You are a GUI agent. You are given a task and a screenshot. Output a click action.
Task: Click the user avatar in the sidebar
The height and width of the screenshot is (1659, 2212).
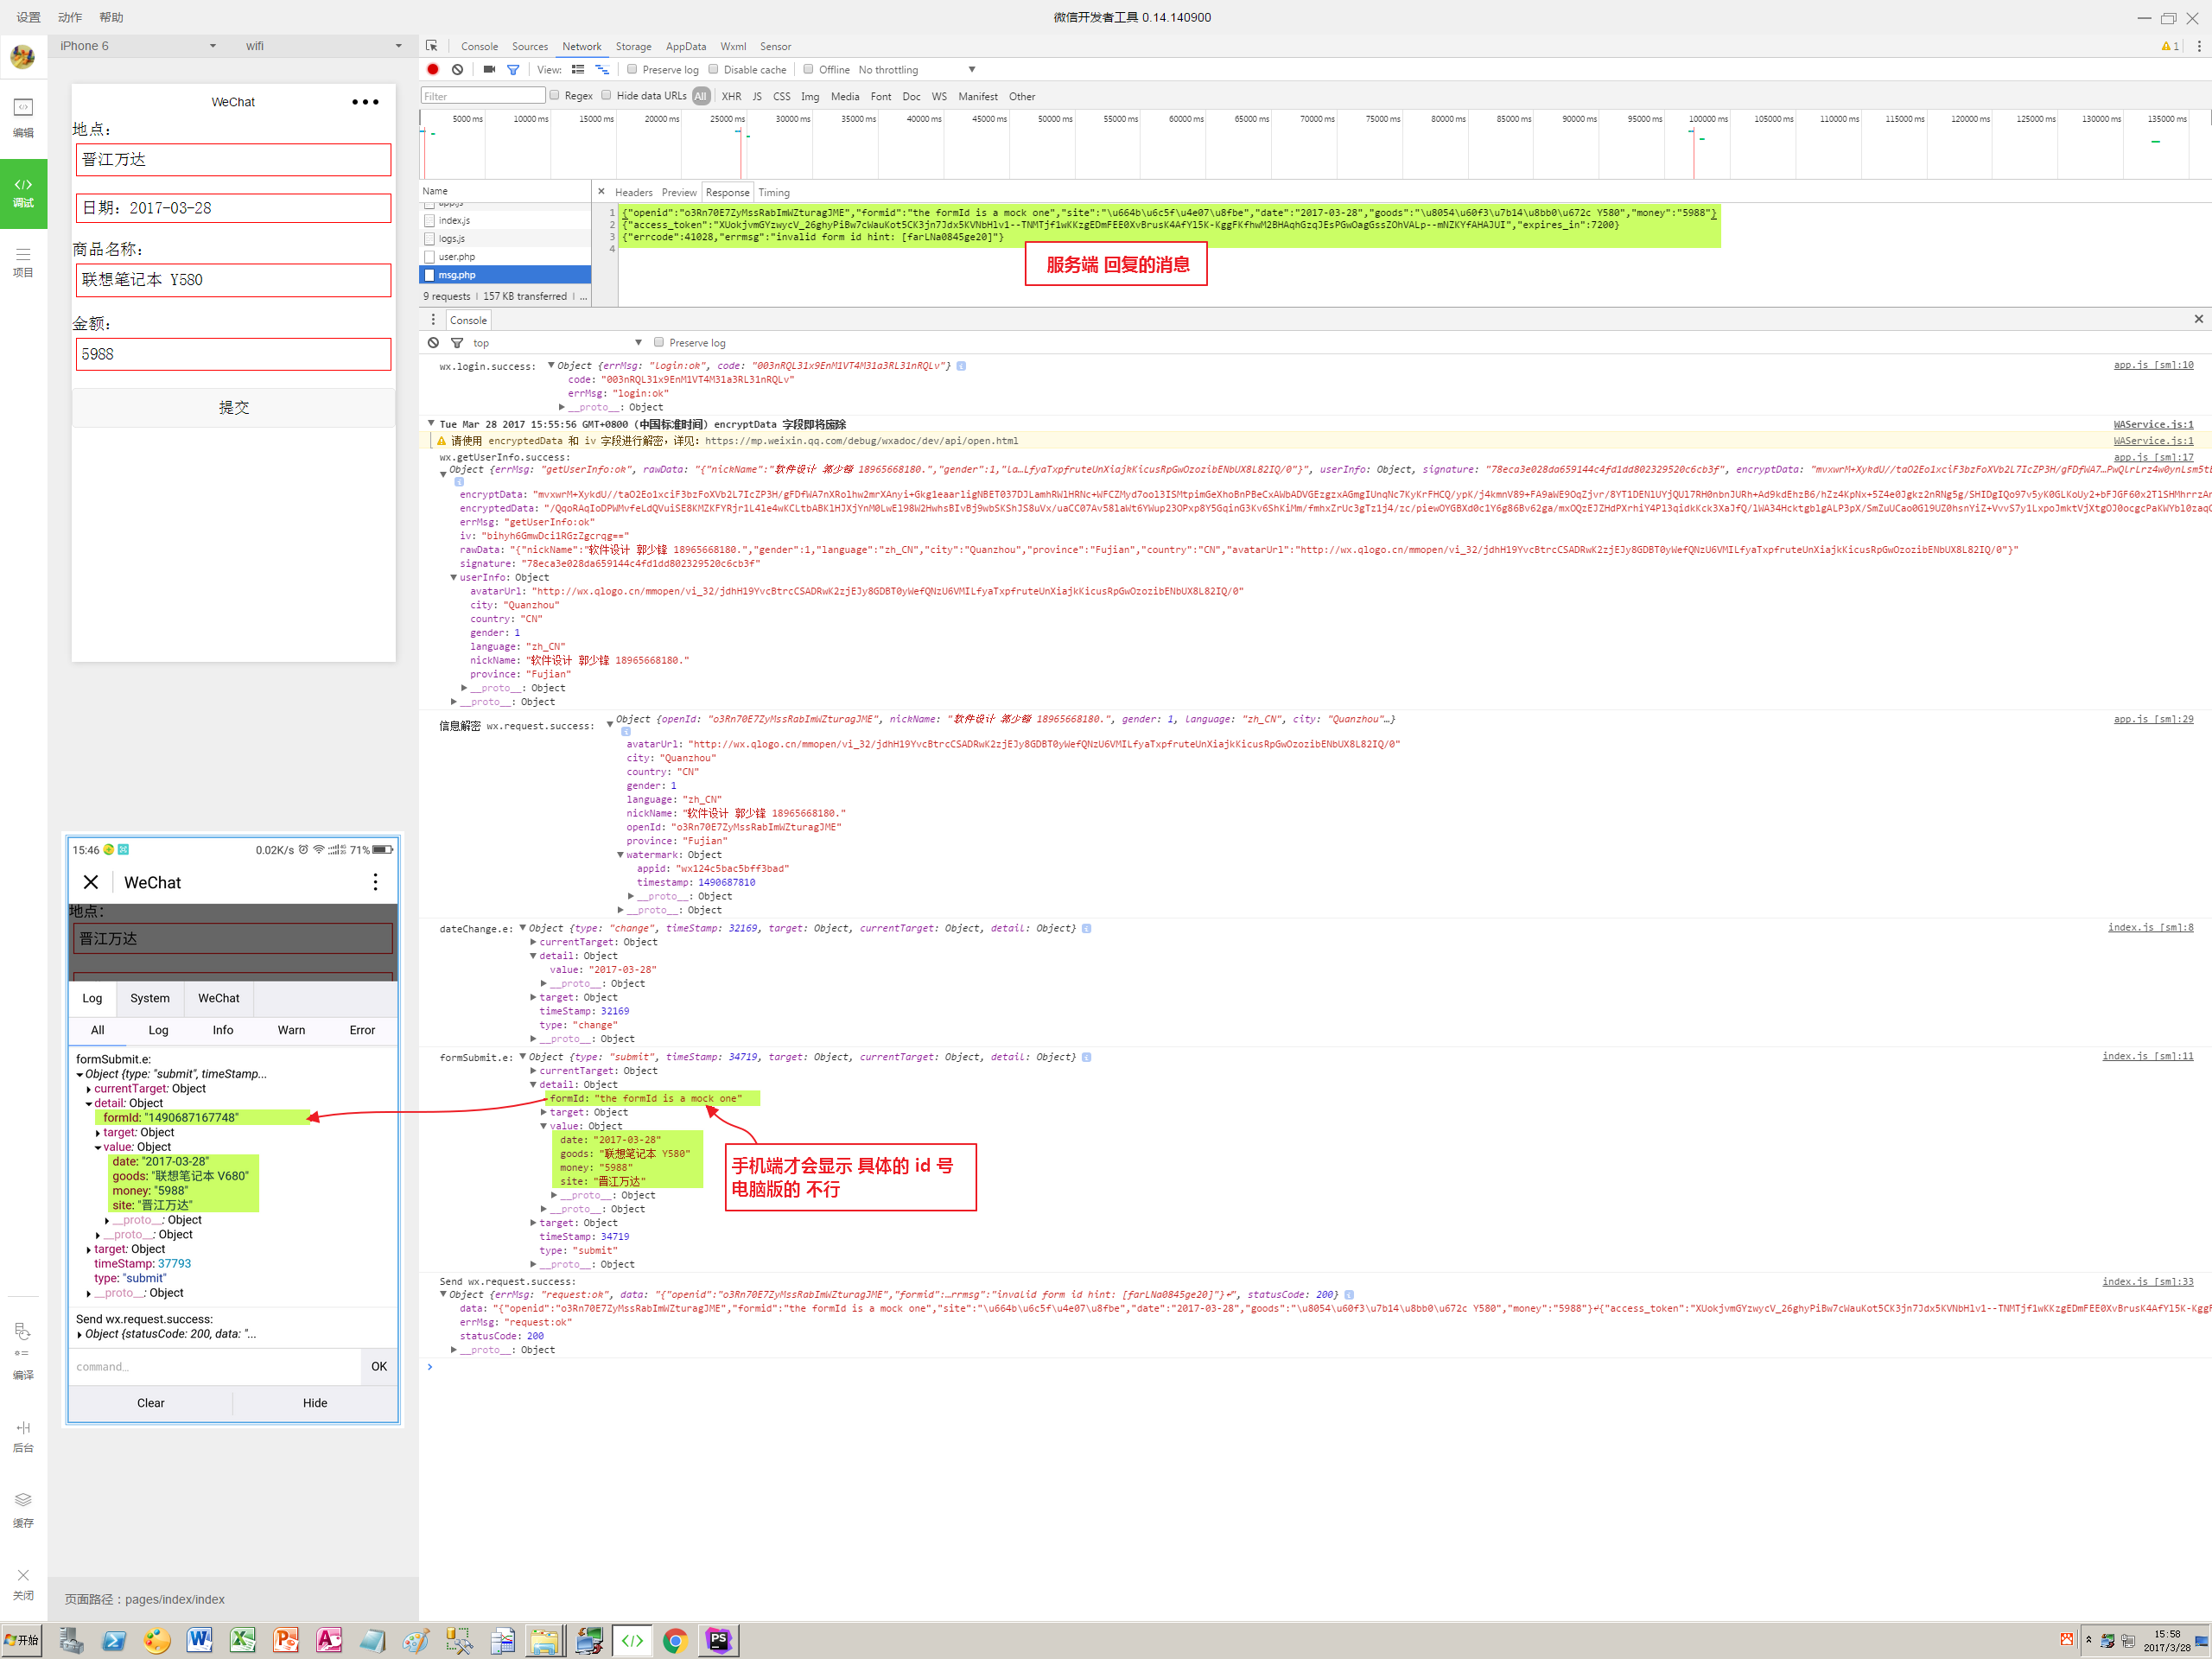click(23, 56)
